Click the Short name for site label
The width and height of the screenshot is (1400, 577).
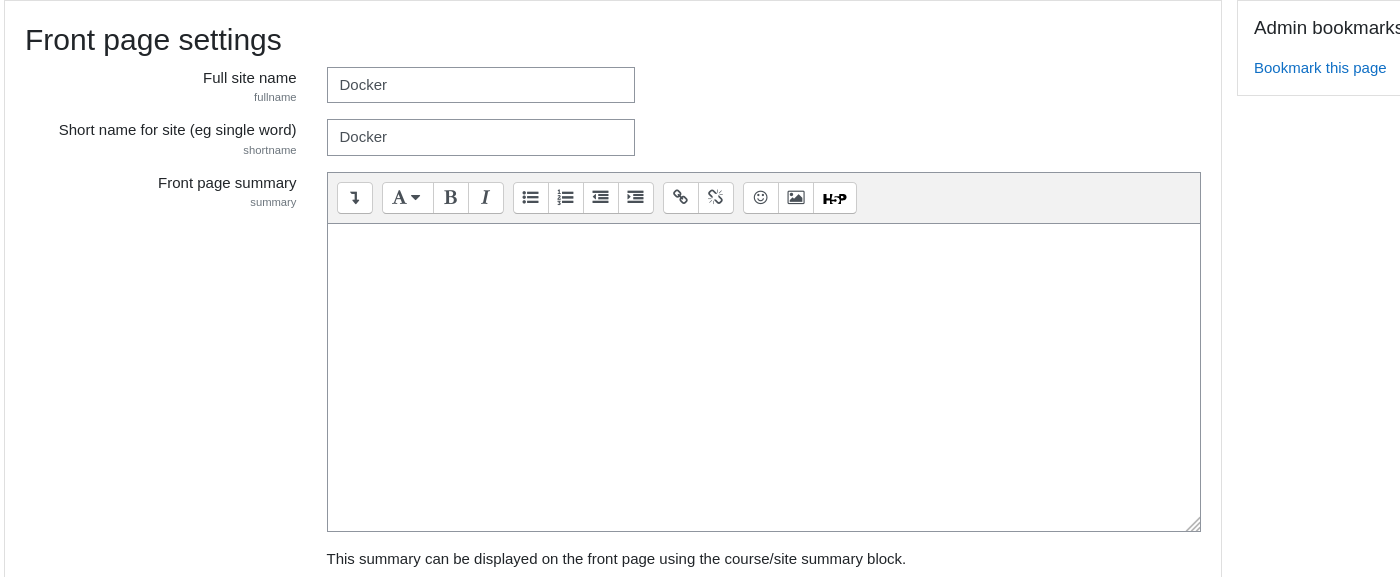coord(178,130)
